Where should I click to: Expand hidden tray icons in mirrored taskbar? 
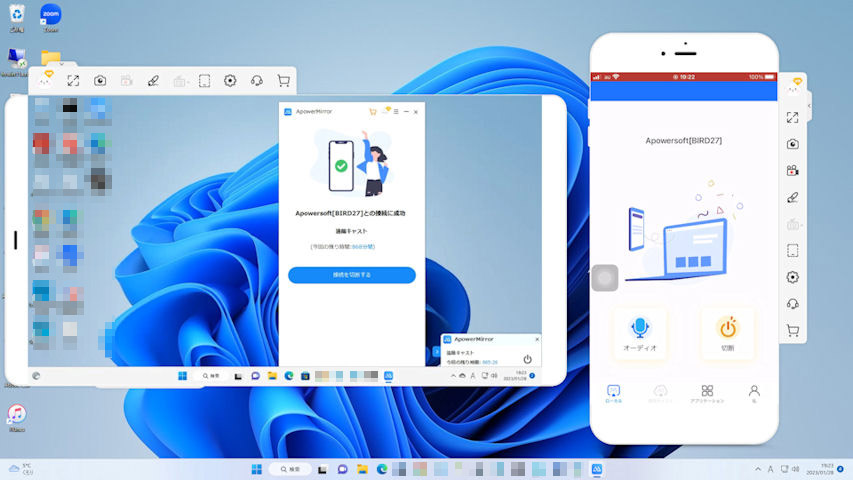click(453, 376)
